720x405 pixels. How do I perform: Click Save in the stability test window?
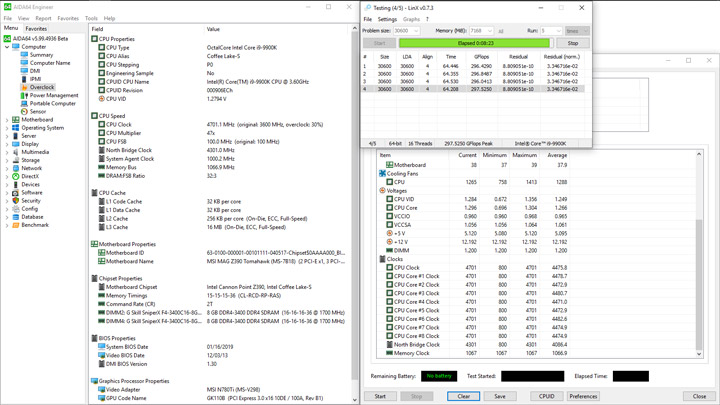[500, 396]
